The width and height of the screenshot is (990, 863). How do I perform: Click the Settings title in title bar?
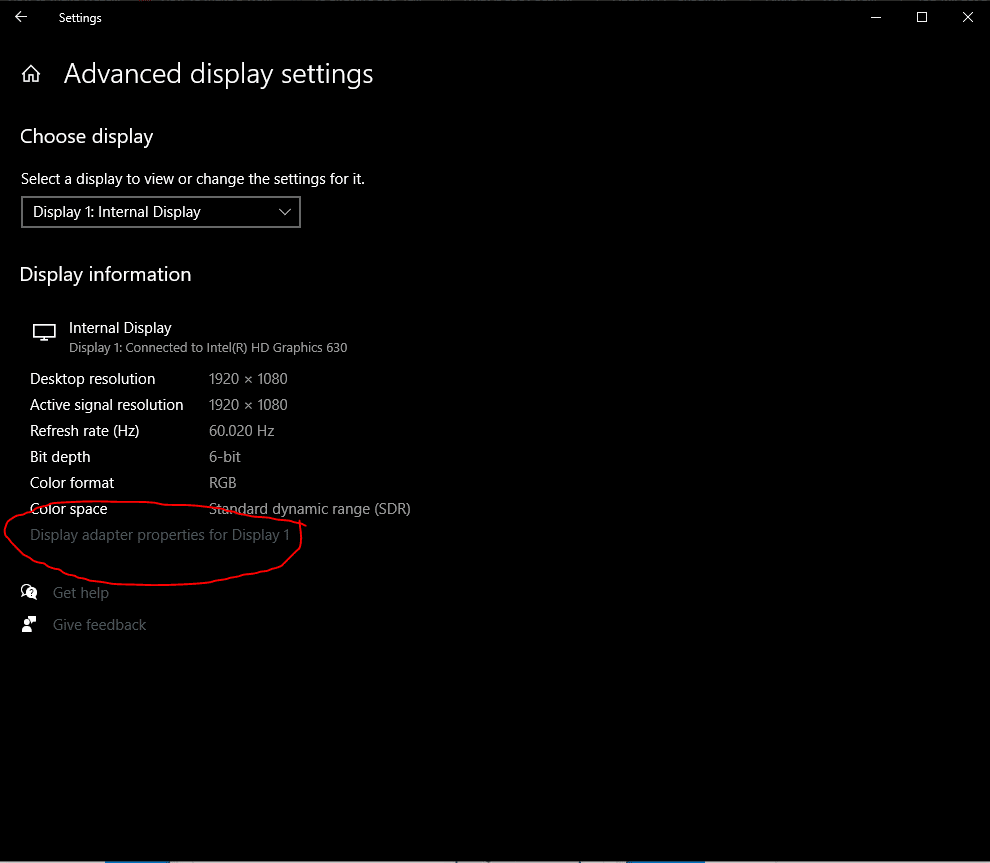pyautogui.click(x=80, y=18)
